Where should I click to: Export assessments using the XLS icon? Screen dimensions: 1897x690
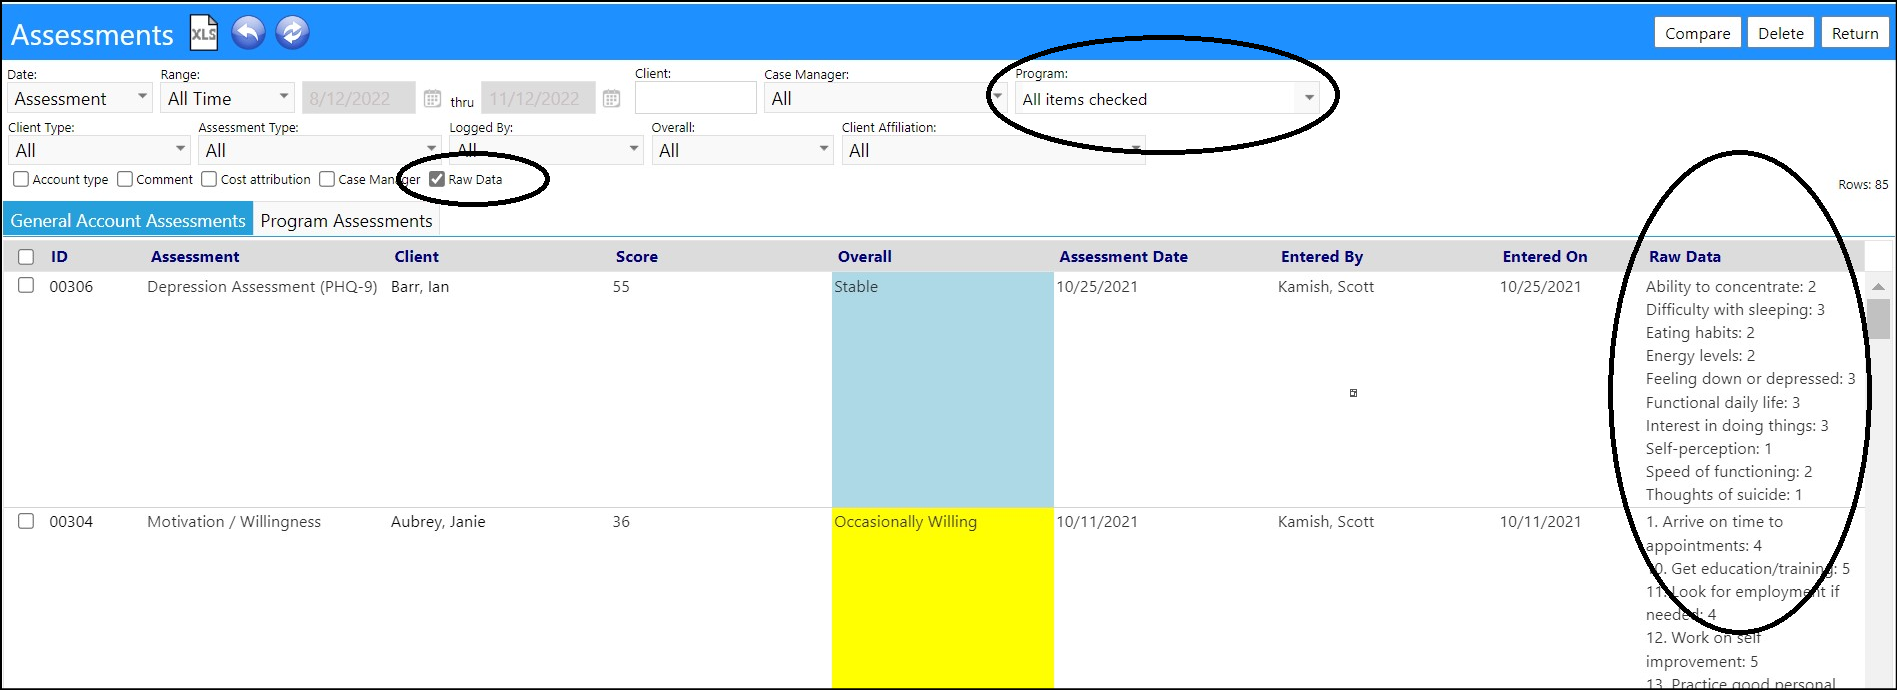click(204, 33)
